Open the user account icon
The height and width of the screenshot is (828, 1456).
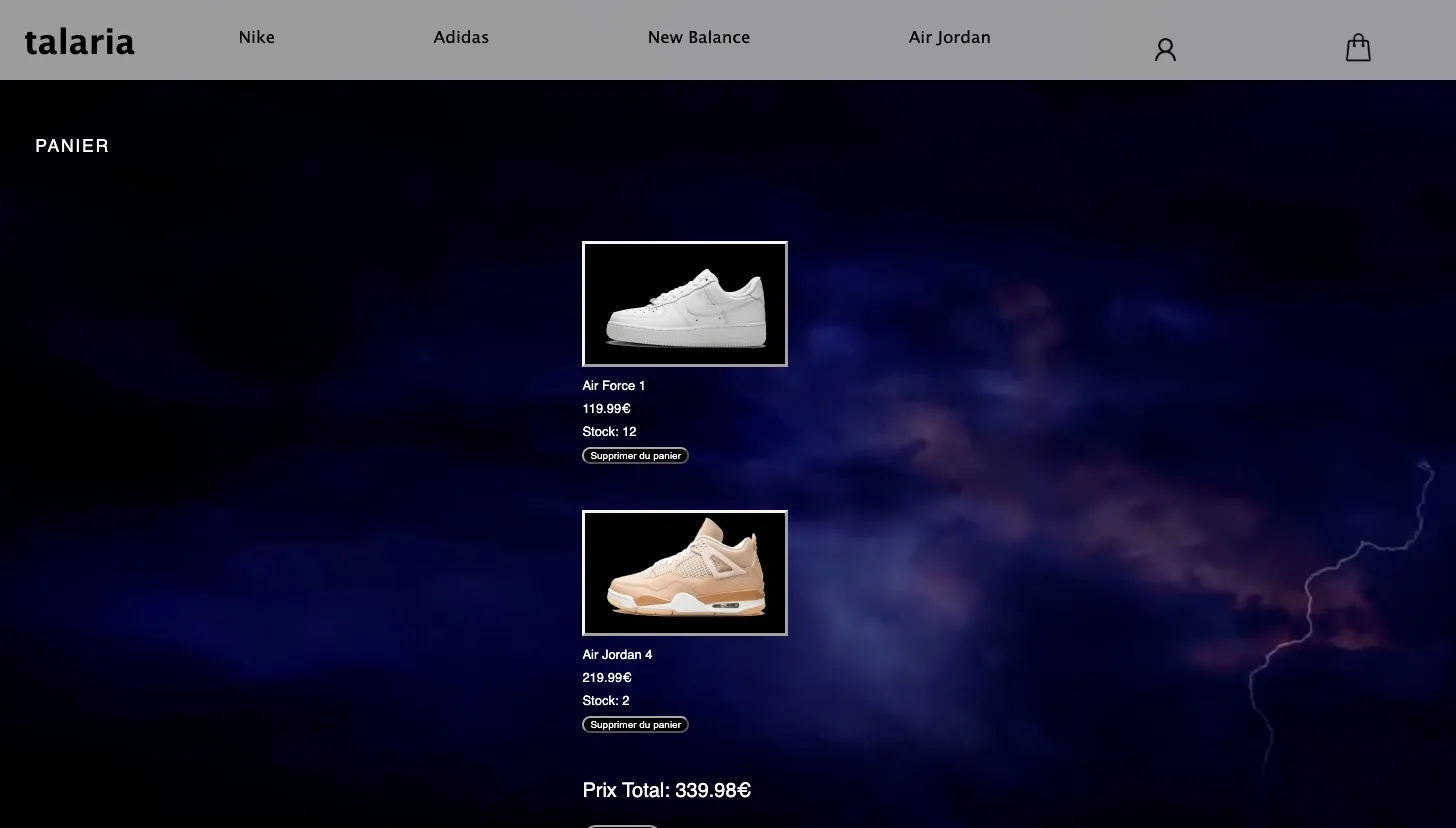pyautogui.click(x=1165, y=50)
